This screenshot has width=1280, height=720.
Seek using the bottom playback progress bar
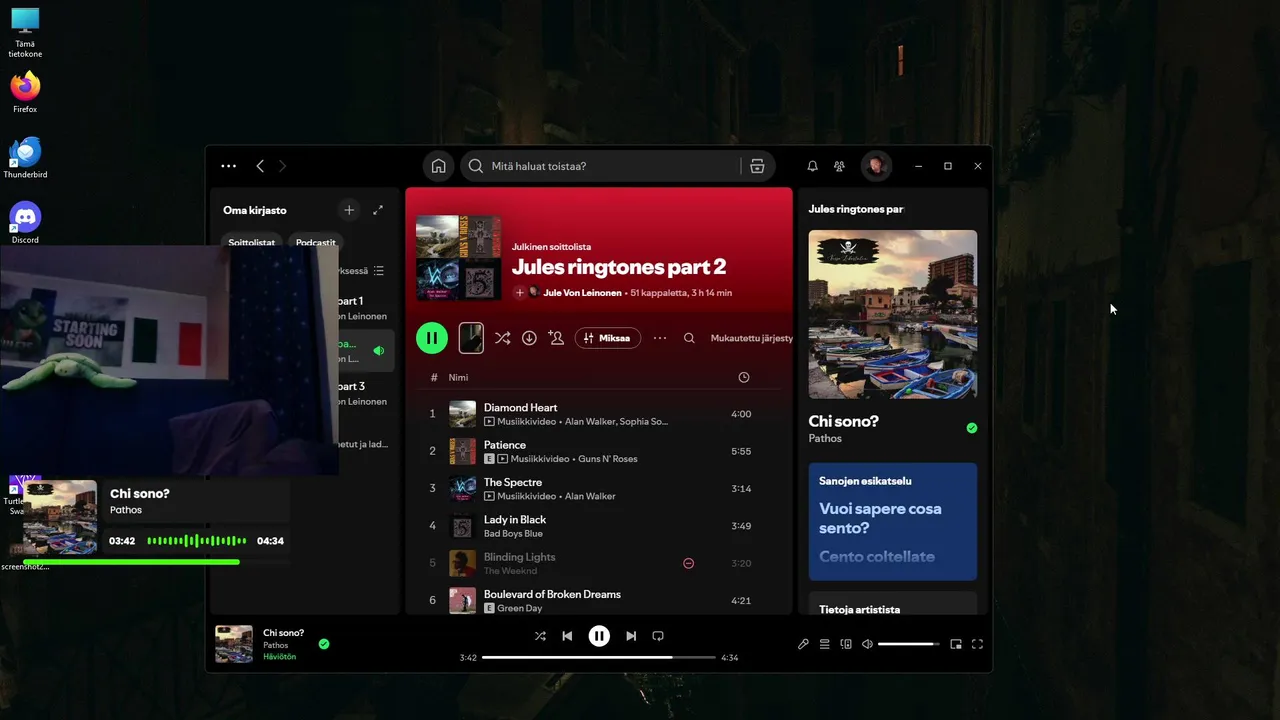(x=598, y=658)
